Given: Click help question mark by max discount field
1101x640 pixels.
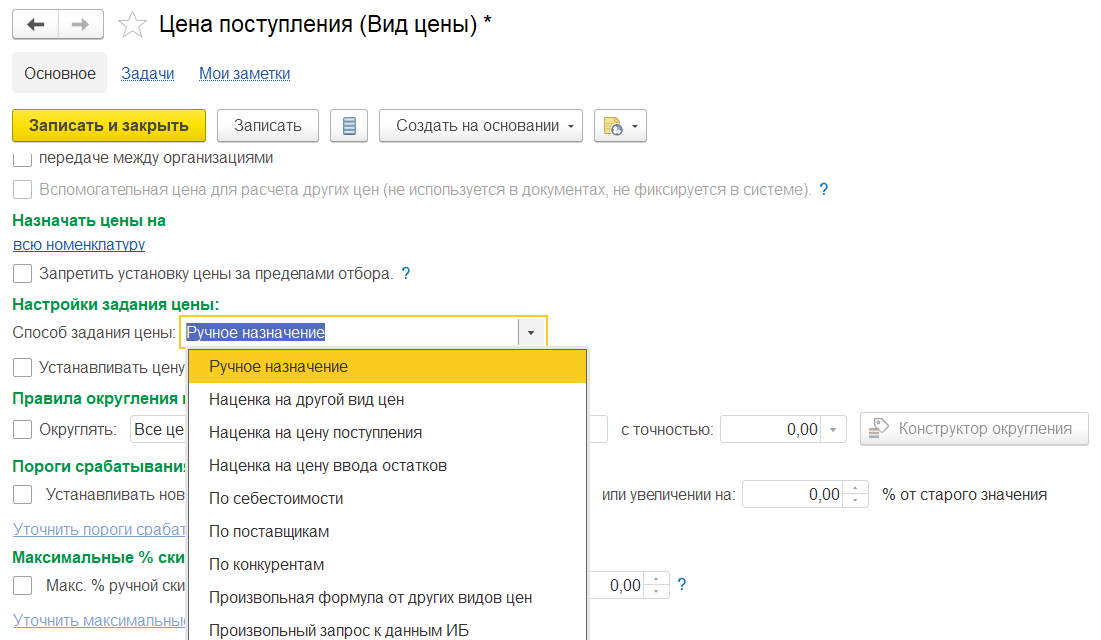Looking at the screenshot, I should (x=682, y=585).
